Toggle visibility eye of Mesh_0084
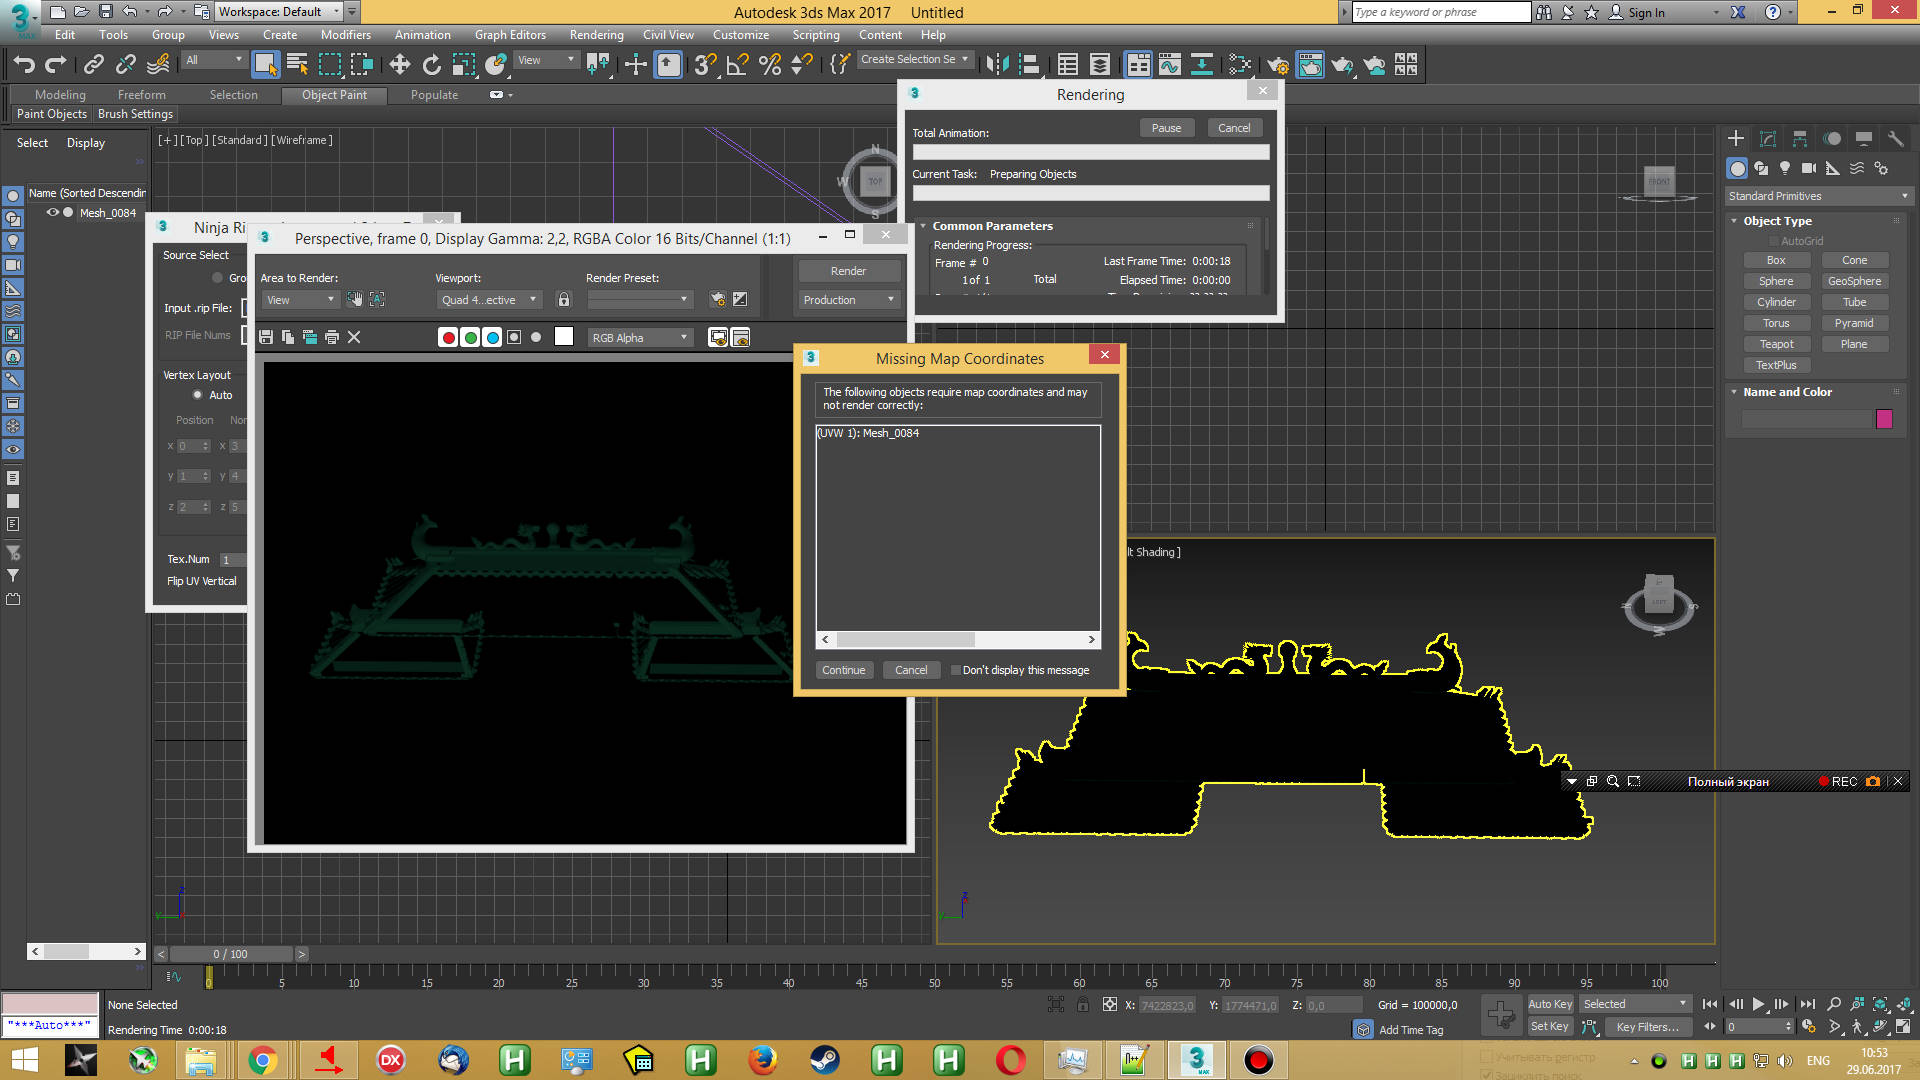 [x=52, y=213]
